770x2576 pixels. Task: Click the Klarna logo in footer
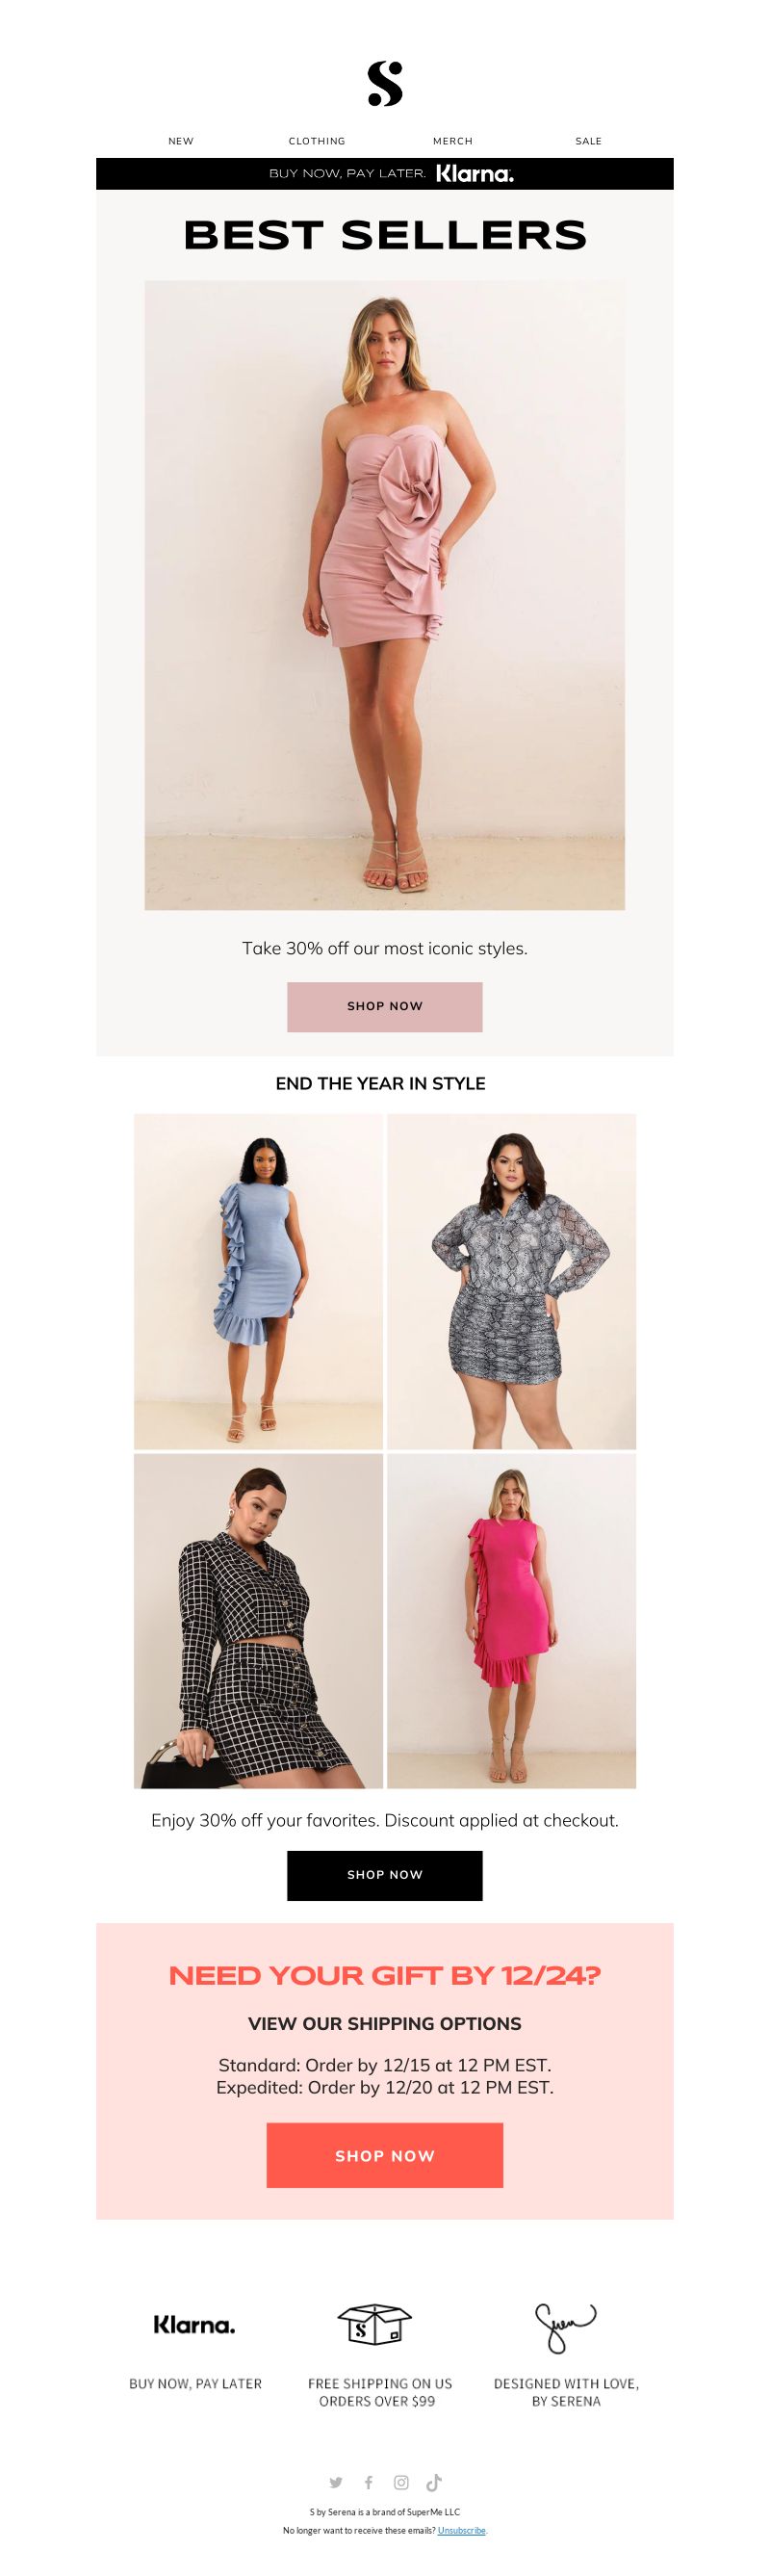point(195,2325)
